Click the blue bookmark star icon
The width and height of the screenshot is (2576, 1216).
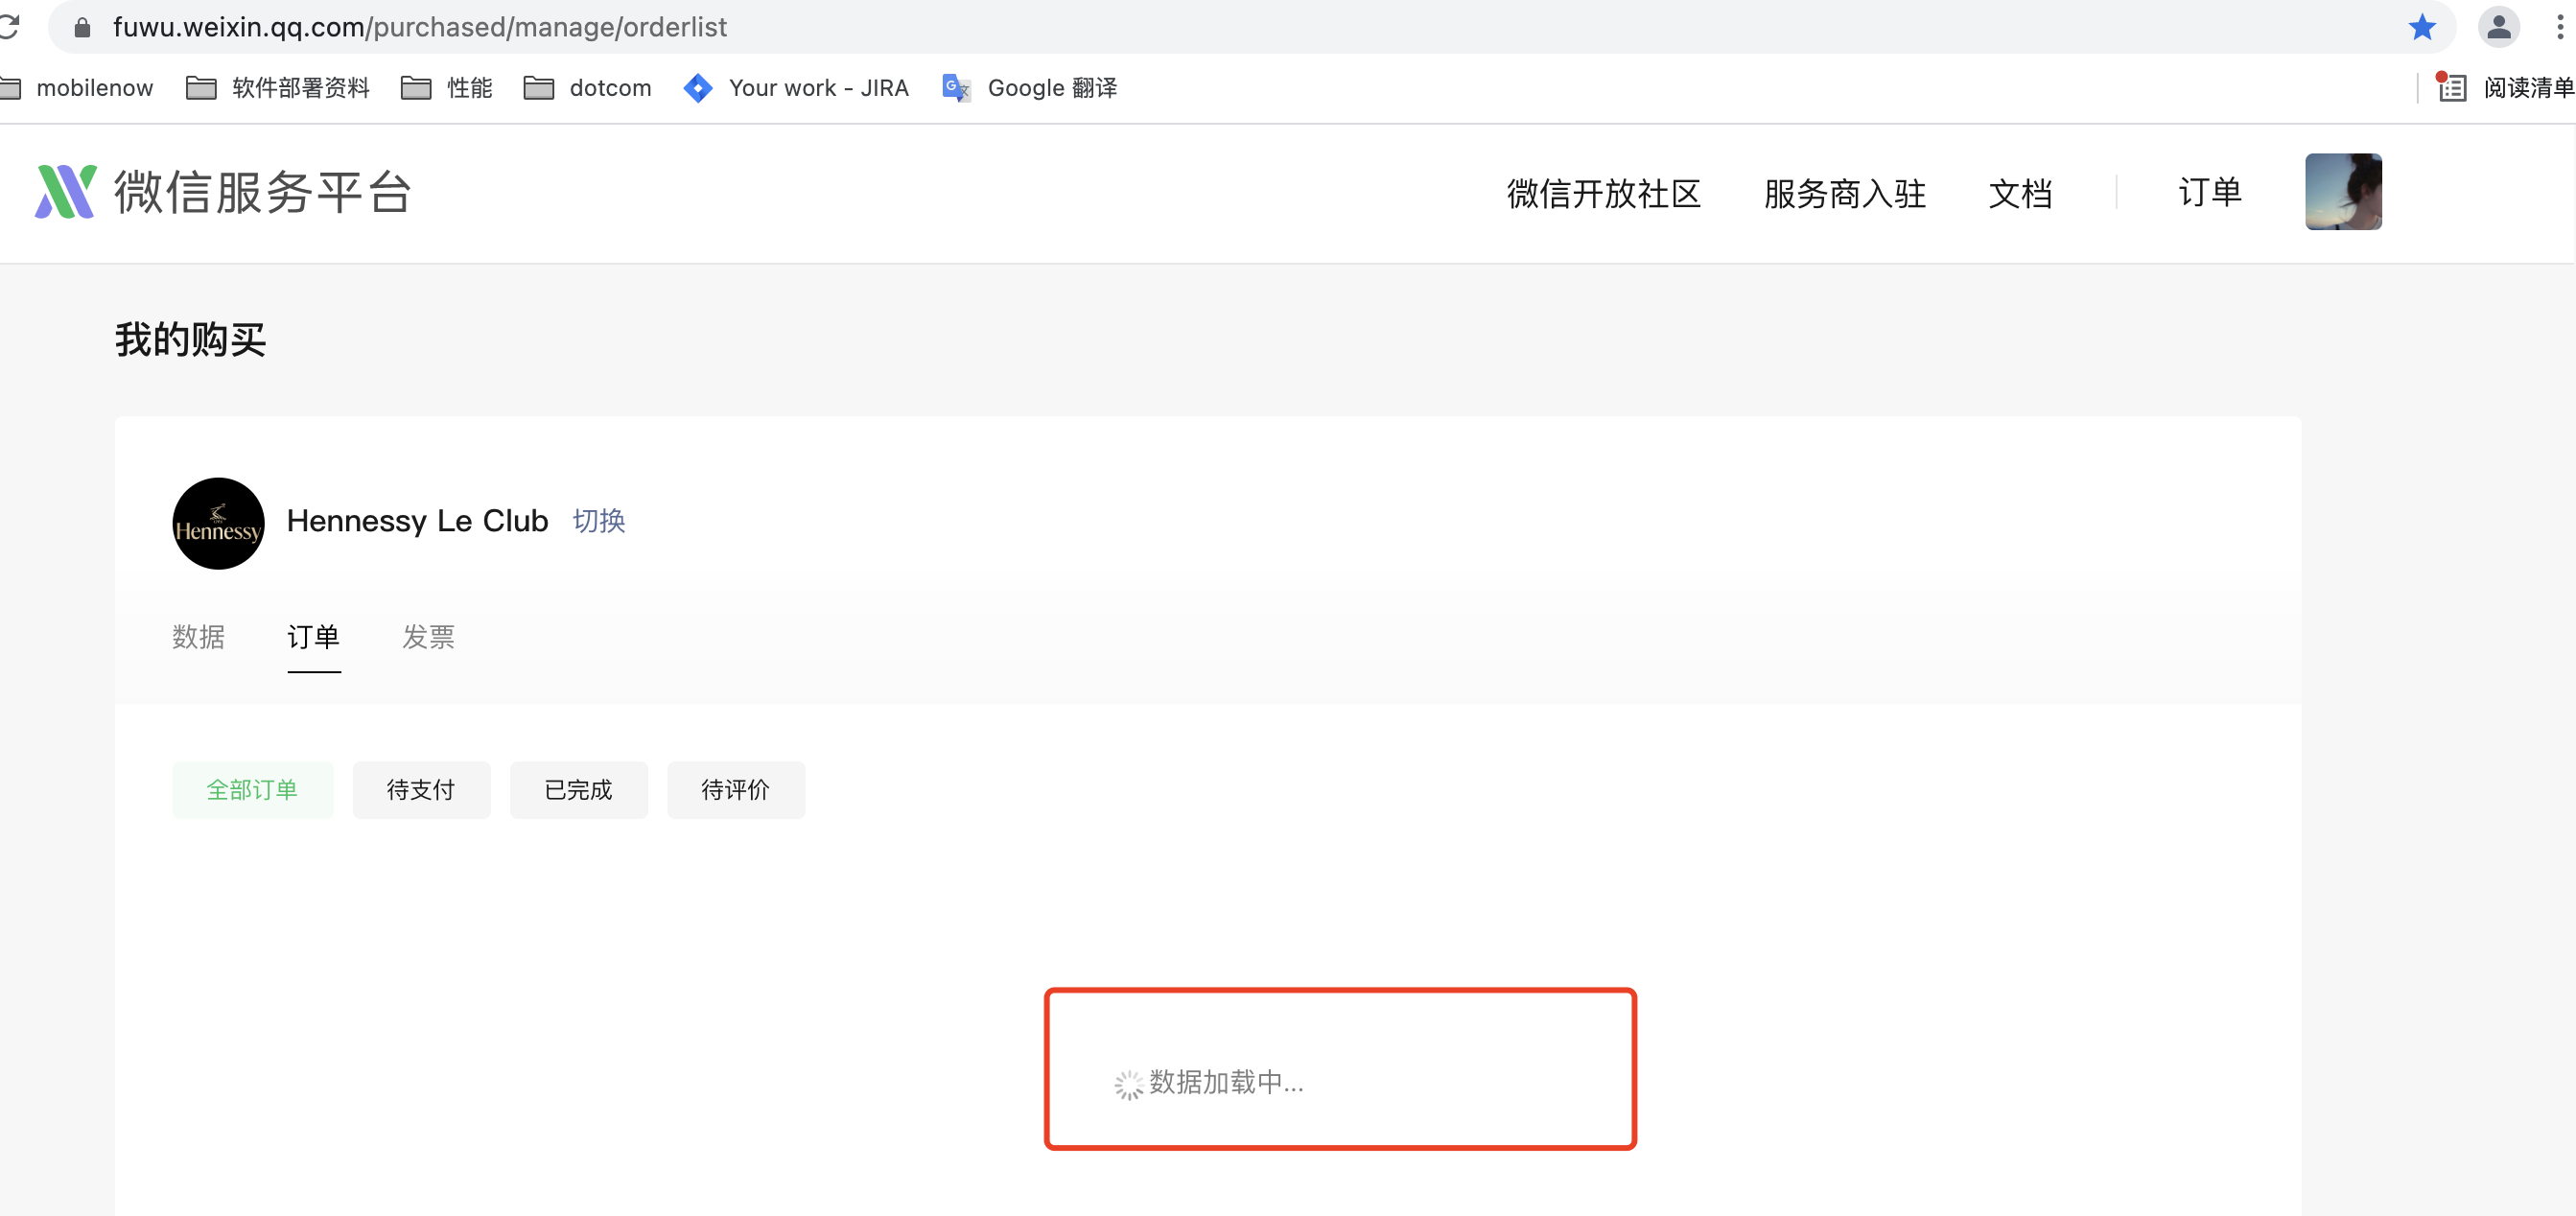point(2421,27)
